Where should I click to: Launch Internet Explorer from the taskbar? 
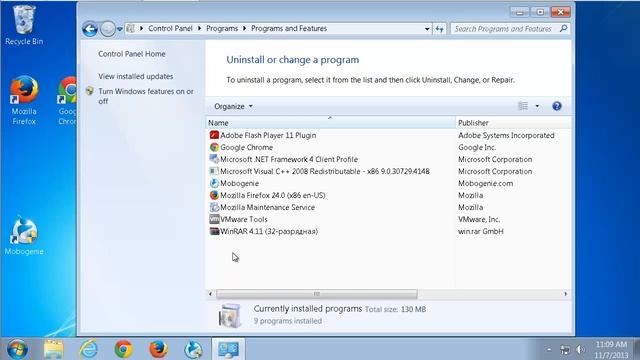click(89, 349)
